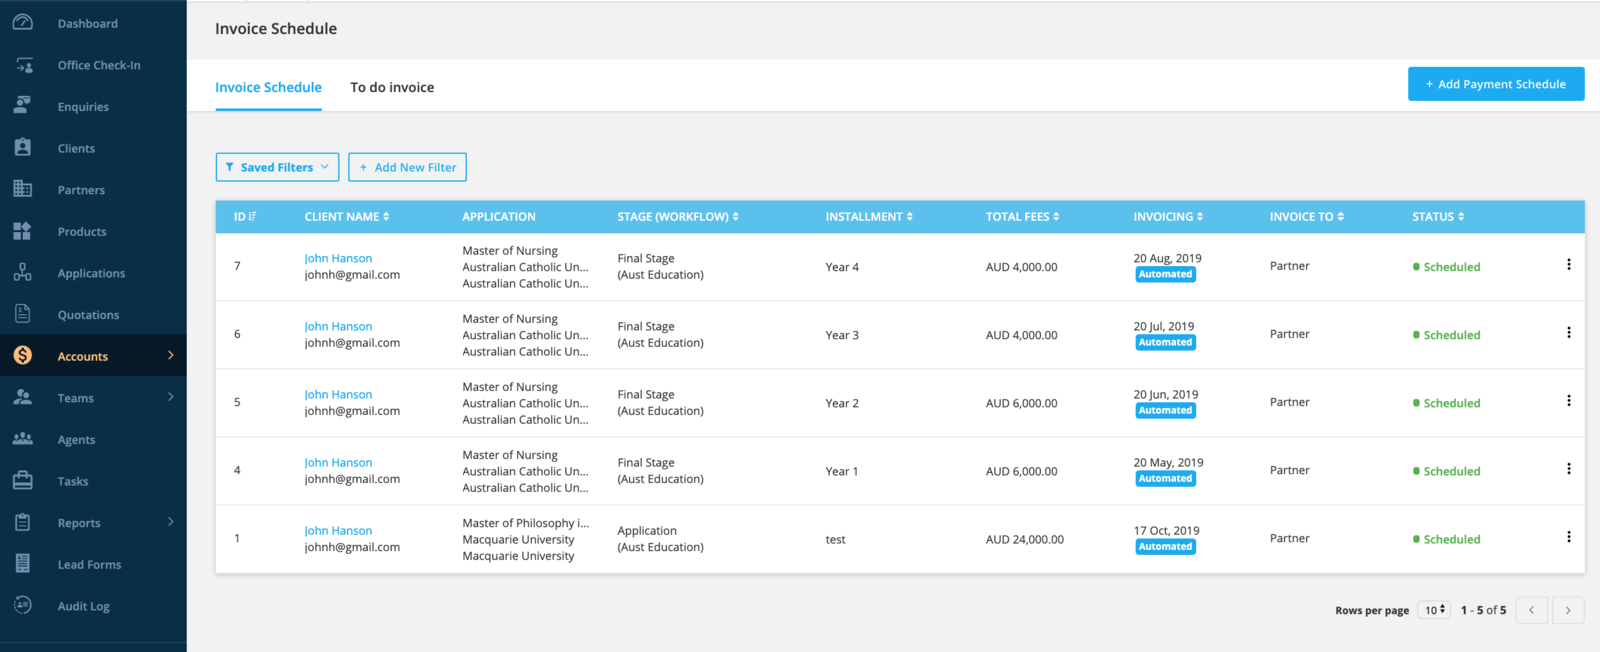
Task: Open row actions for test installment
Action: tap(1568, 537)
